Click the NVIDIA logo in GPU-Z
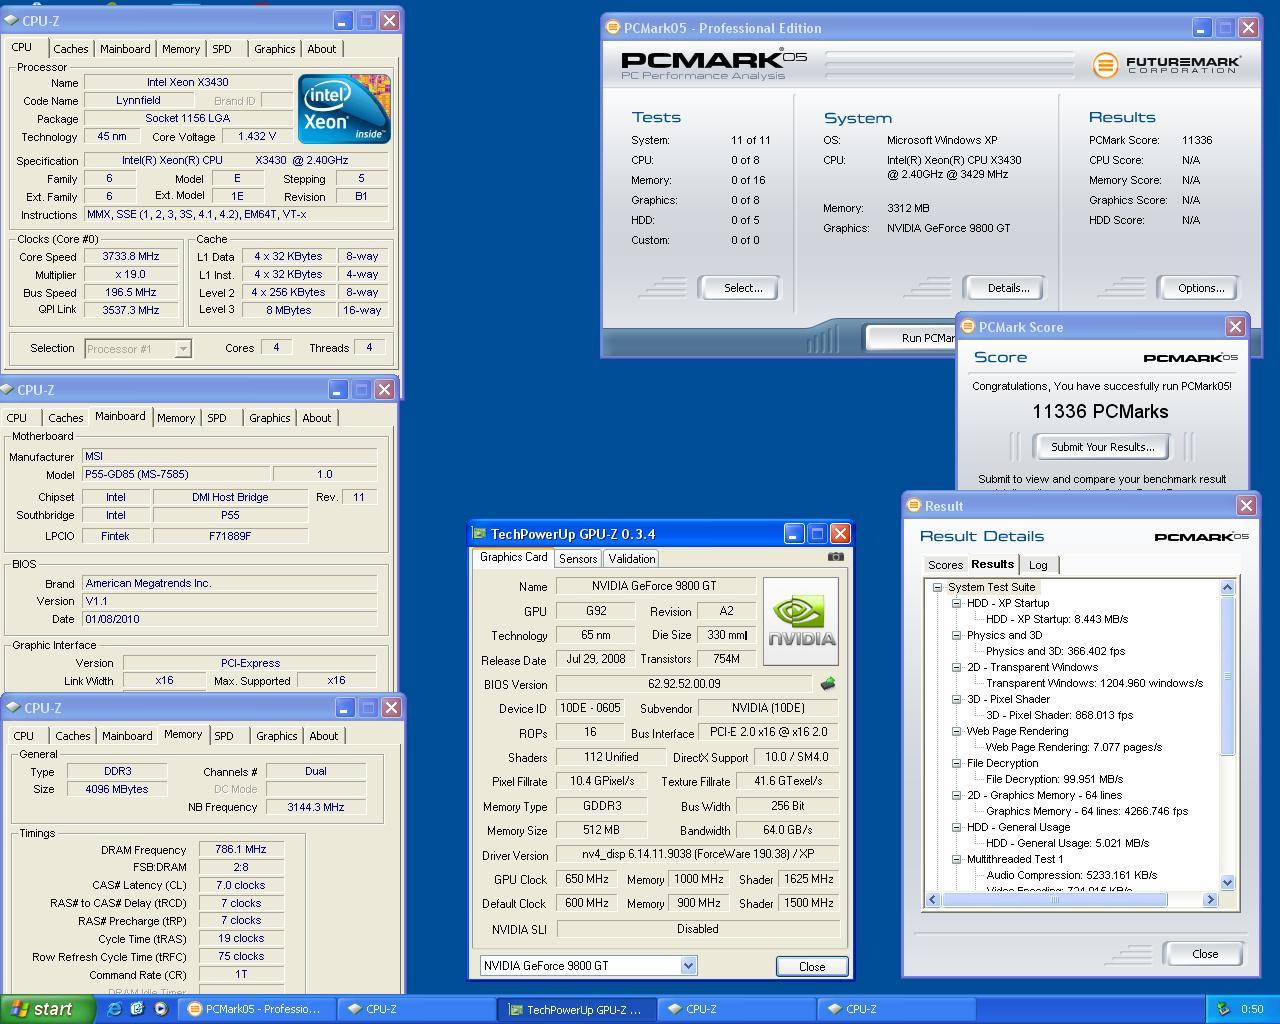 (800, 621)
